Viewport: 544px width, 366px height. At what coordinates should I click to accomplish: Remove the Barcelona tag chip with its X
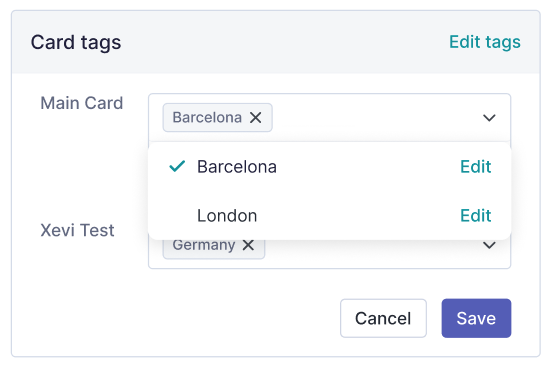point(255,118)
